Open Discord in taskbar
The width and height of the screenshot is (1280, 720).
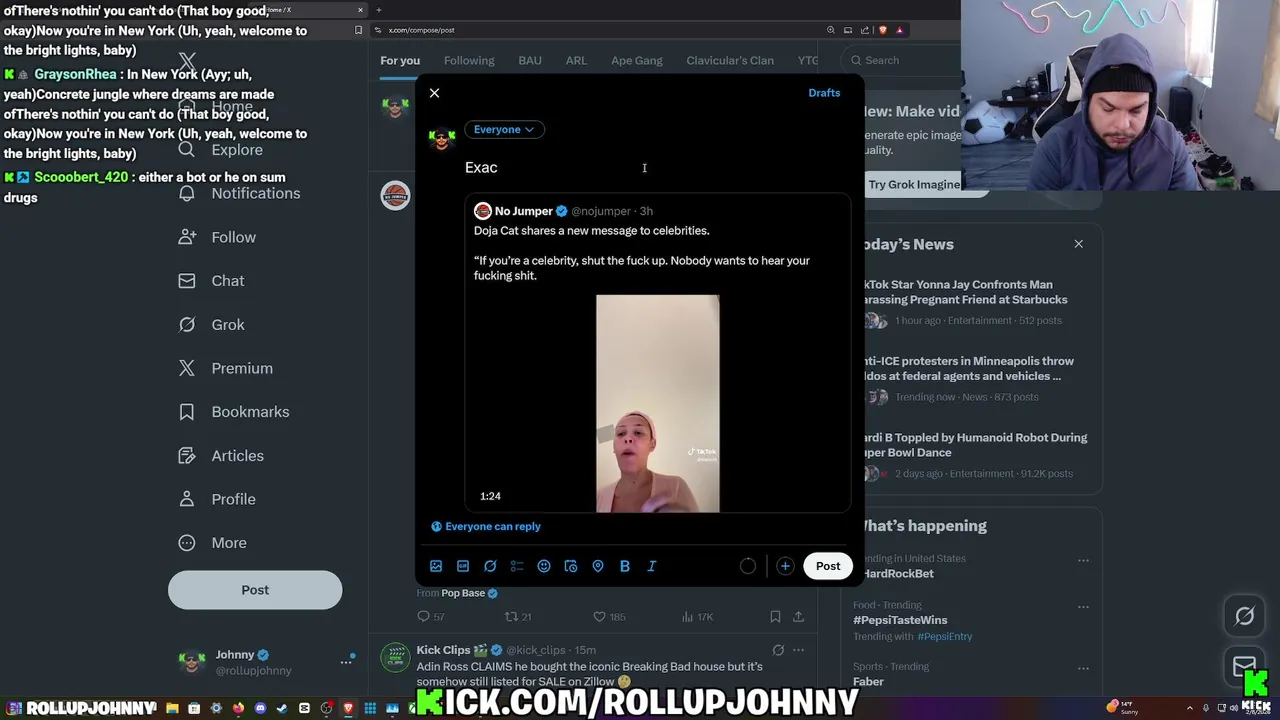[x=260, y=708]
